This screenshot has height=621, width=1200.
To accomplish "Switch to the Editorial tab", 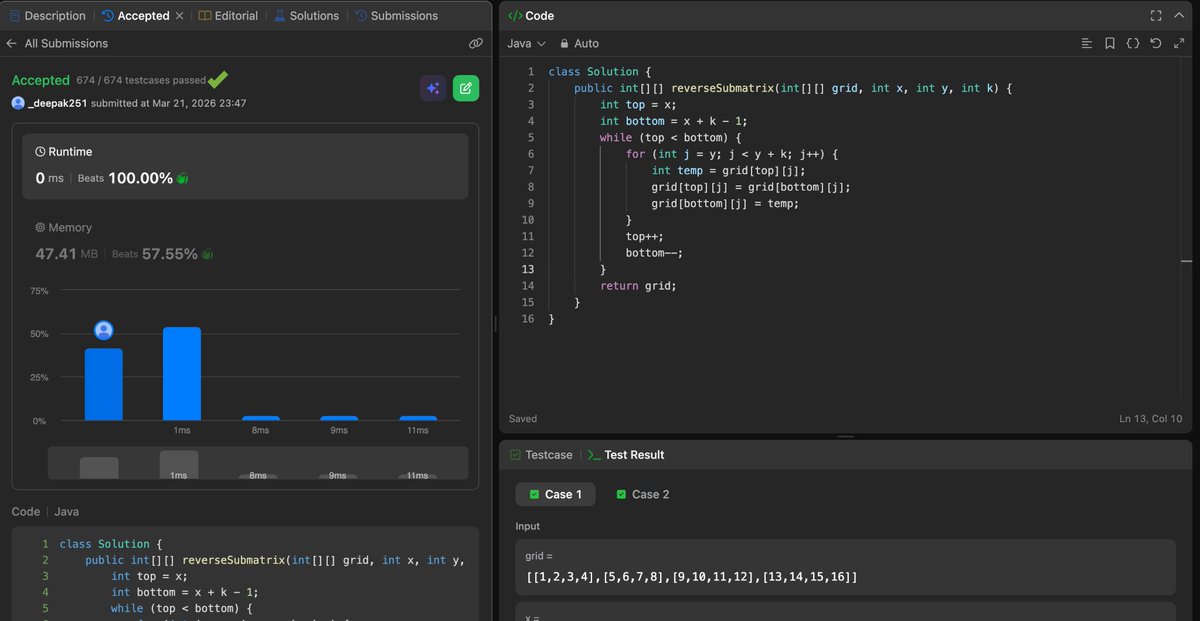I will [228, 16].
